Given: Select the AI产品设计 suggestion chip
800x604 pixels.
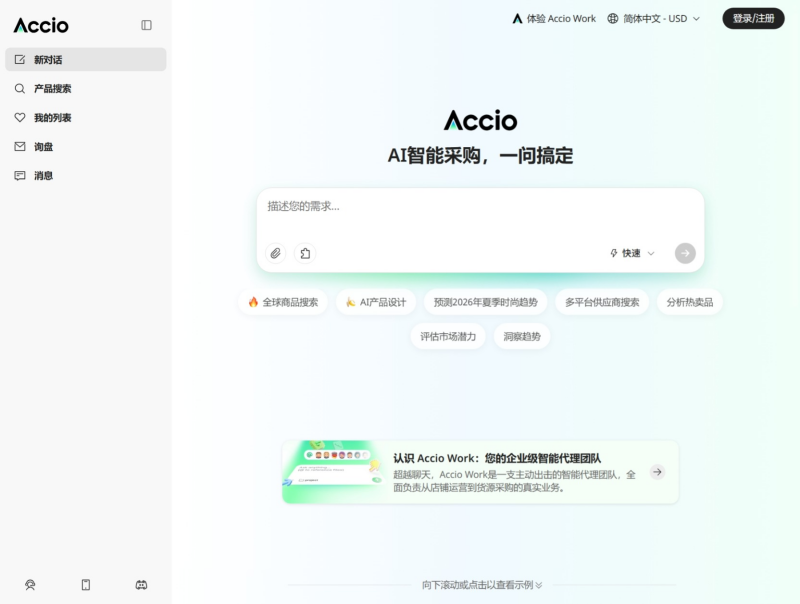Looking at the screenshot, I should 375,301.
